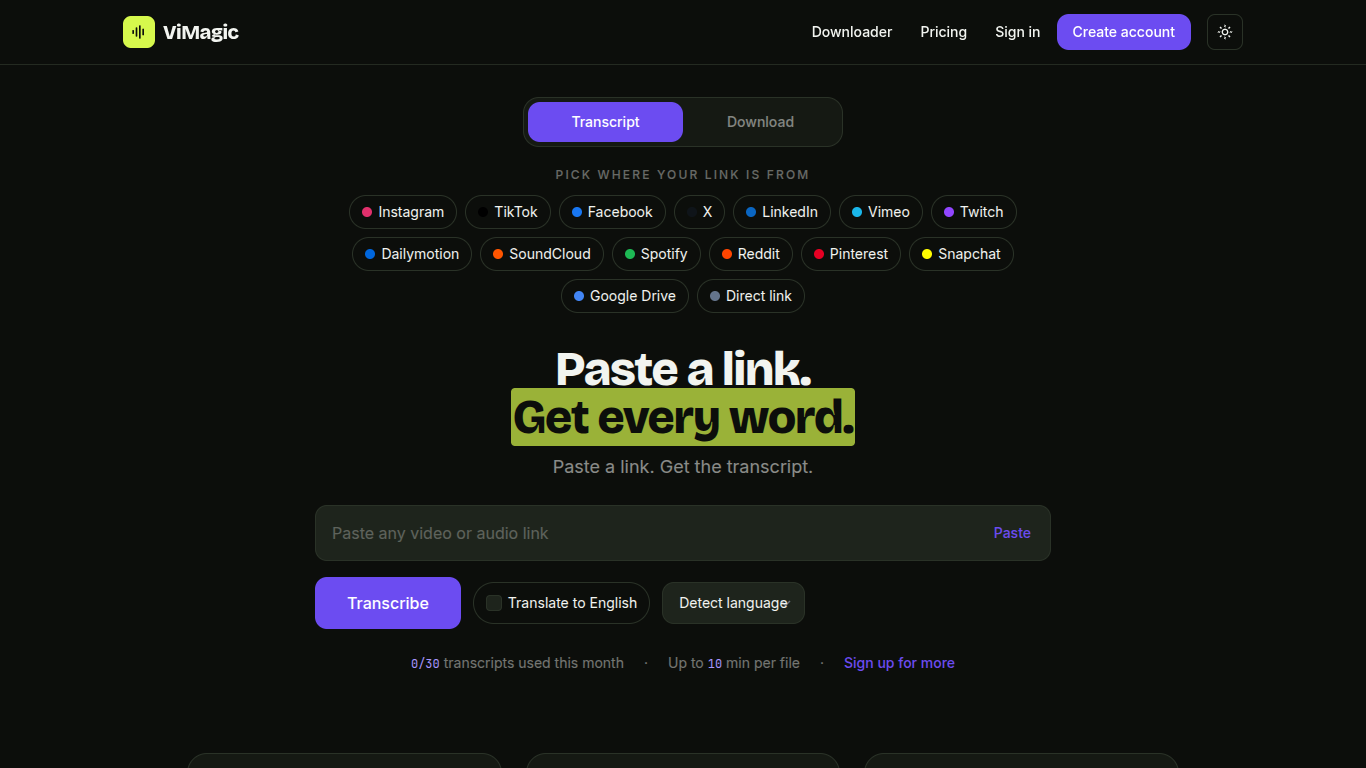1366x768 pixels.
Task: Click the Create account button
Action: [1124, 32]
